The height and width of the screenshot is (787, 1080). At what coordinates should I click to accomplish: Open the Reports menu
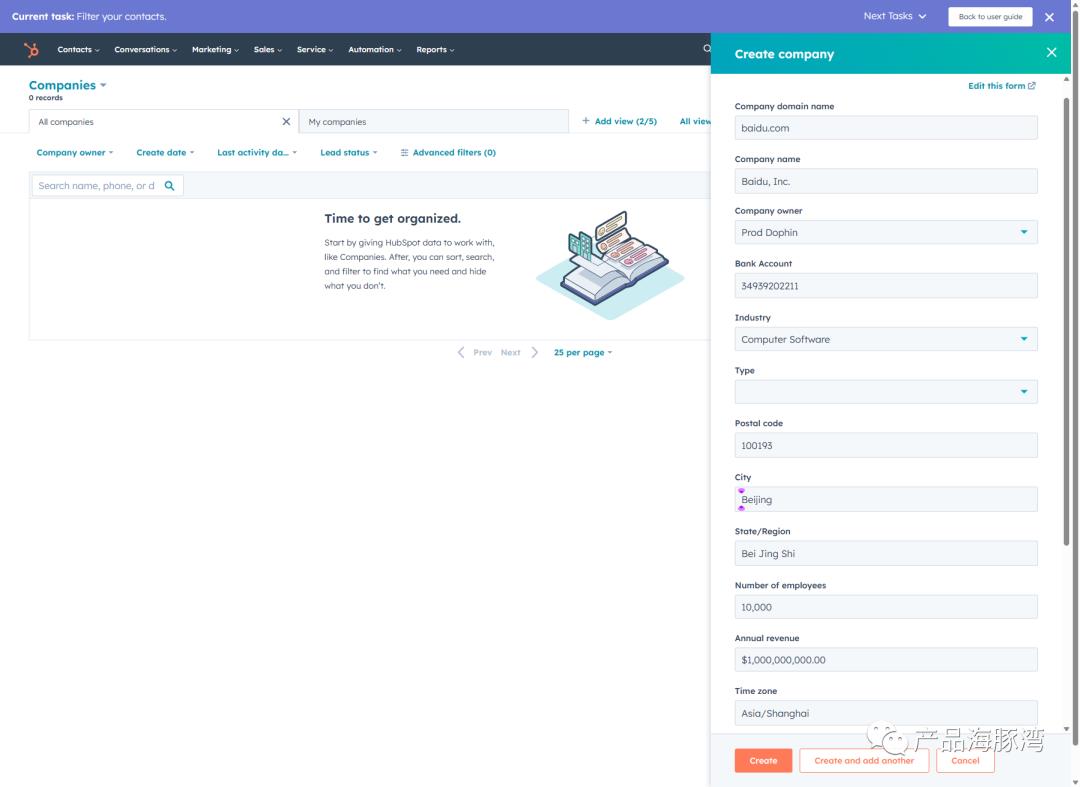435,50
